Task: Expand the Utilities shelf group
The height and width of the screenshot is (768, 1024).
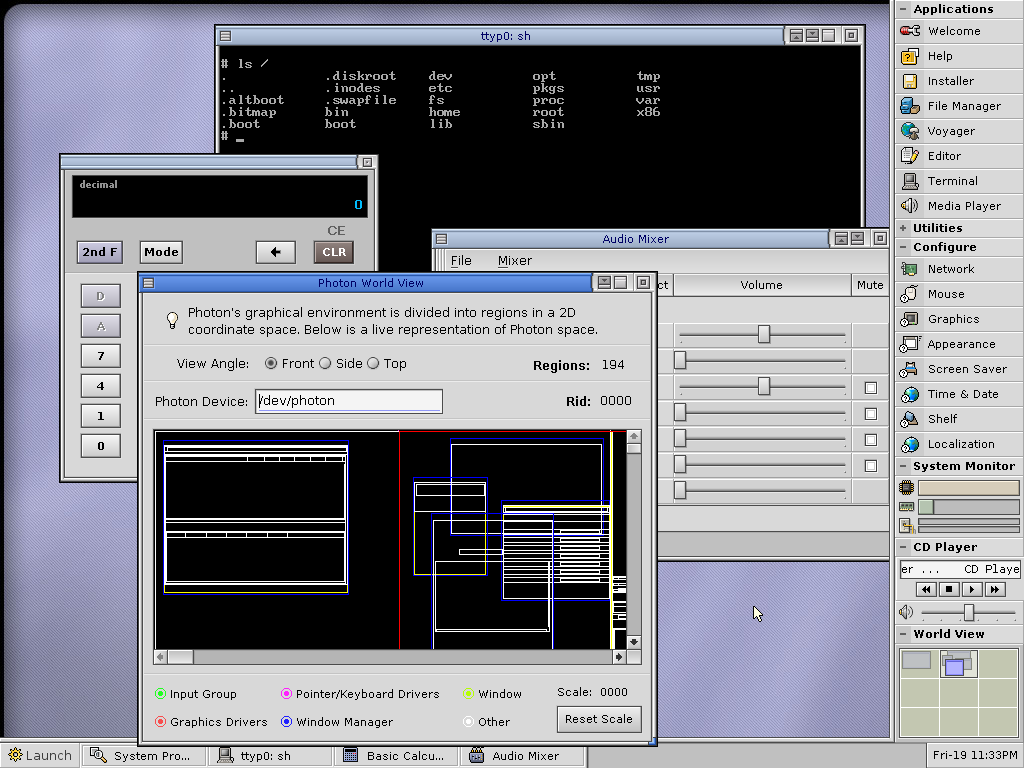Action: [x=937, y=228]
